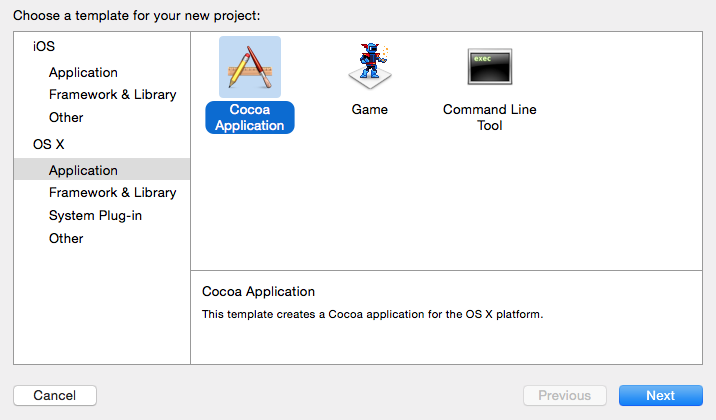Click the Command Line Tool label
This screenshot has height=420, width=716.
pyautogui.click(x=489, y=117)
